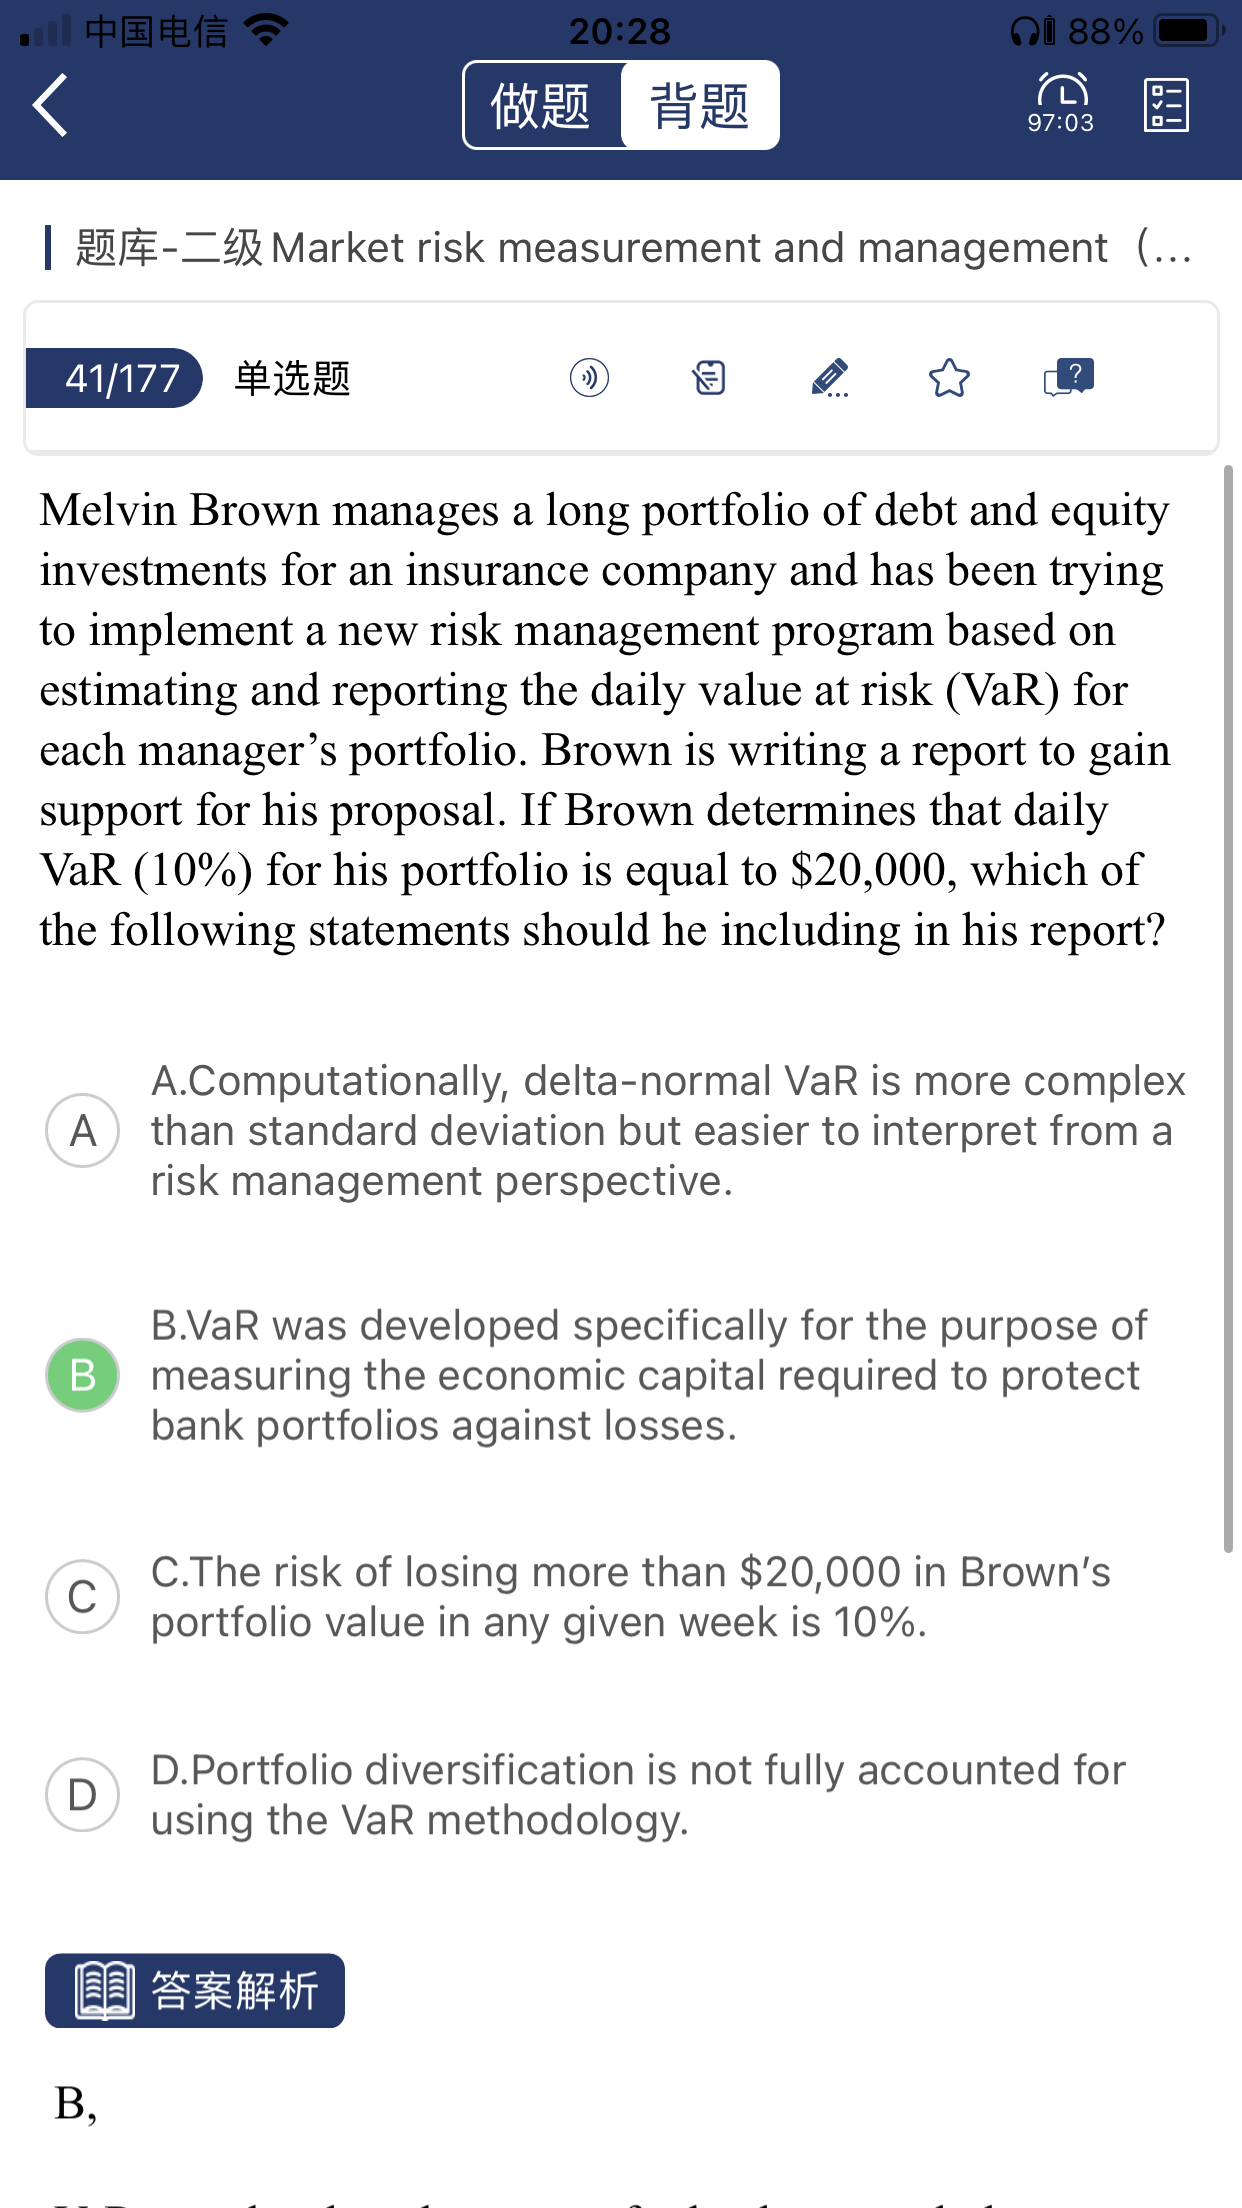This screenshot has height=2208, width=1242.
Task: Switch to the 做题 tab
Action: (541, 106)
